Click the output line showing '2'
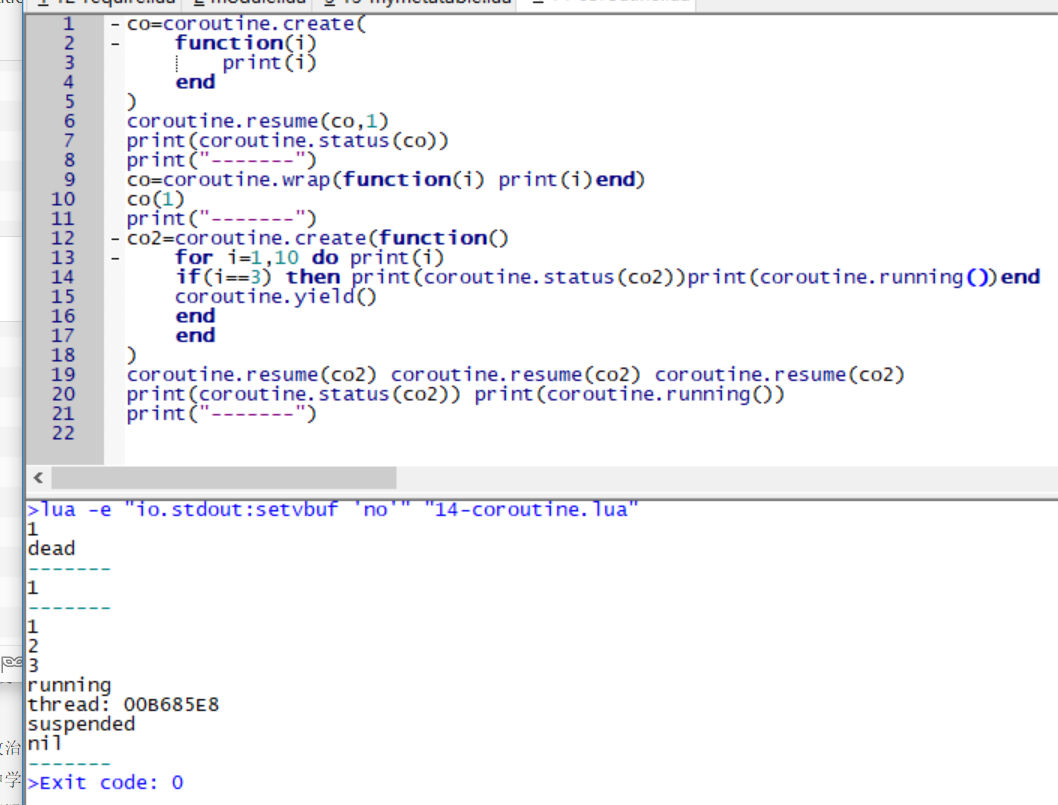Screen dimensions: 1058x805 click(33, 646)
